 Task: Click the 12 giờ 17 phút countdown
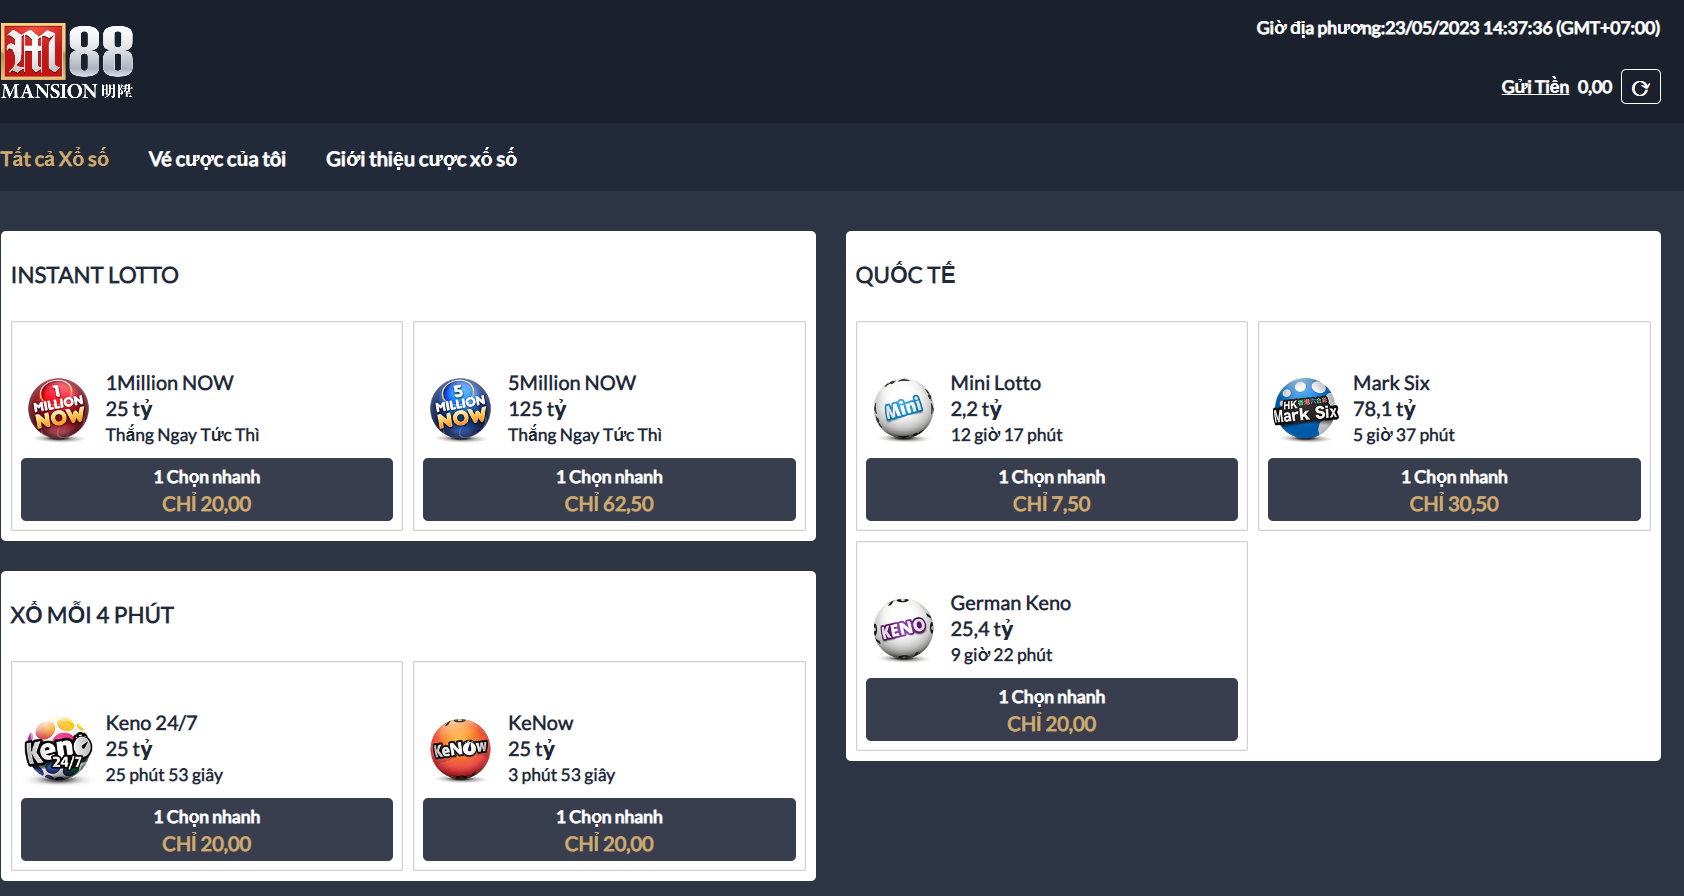(1007, 435)
